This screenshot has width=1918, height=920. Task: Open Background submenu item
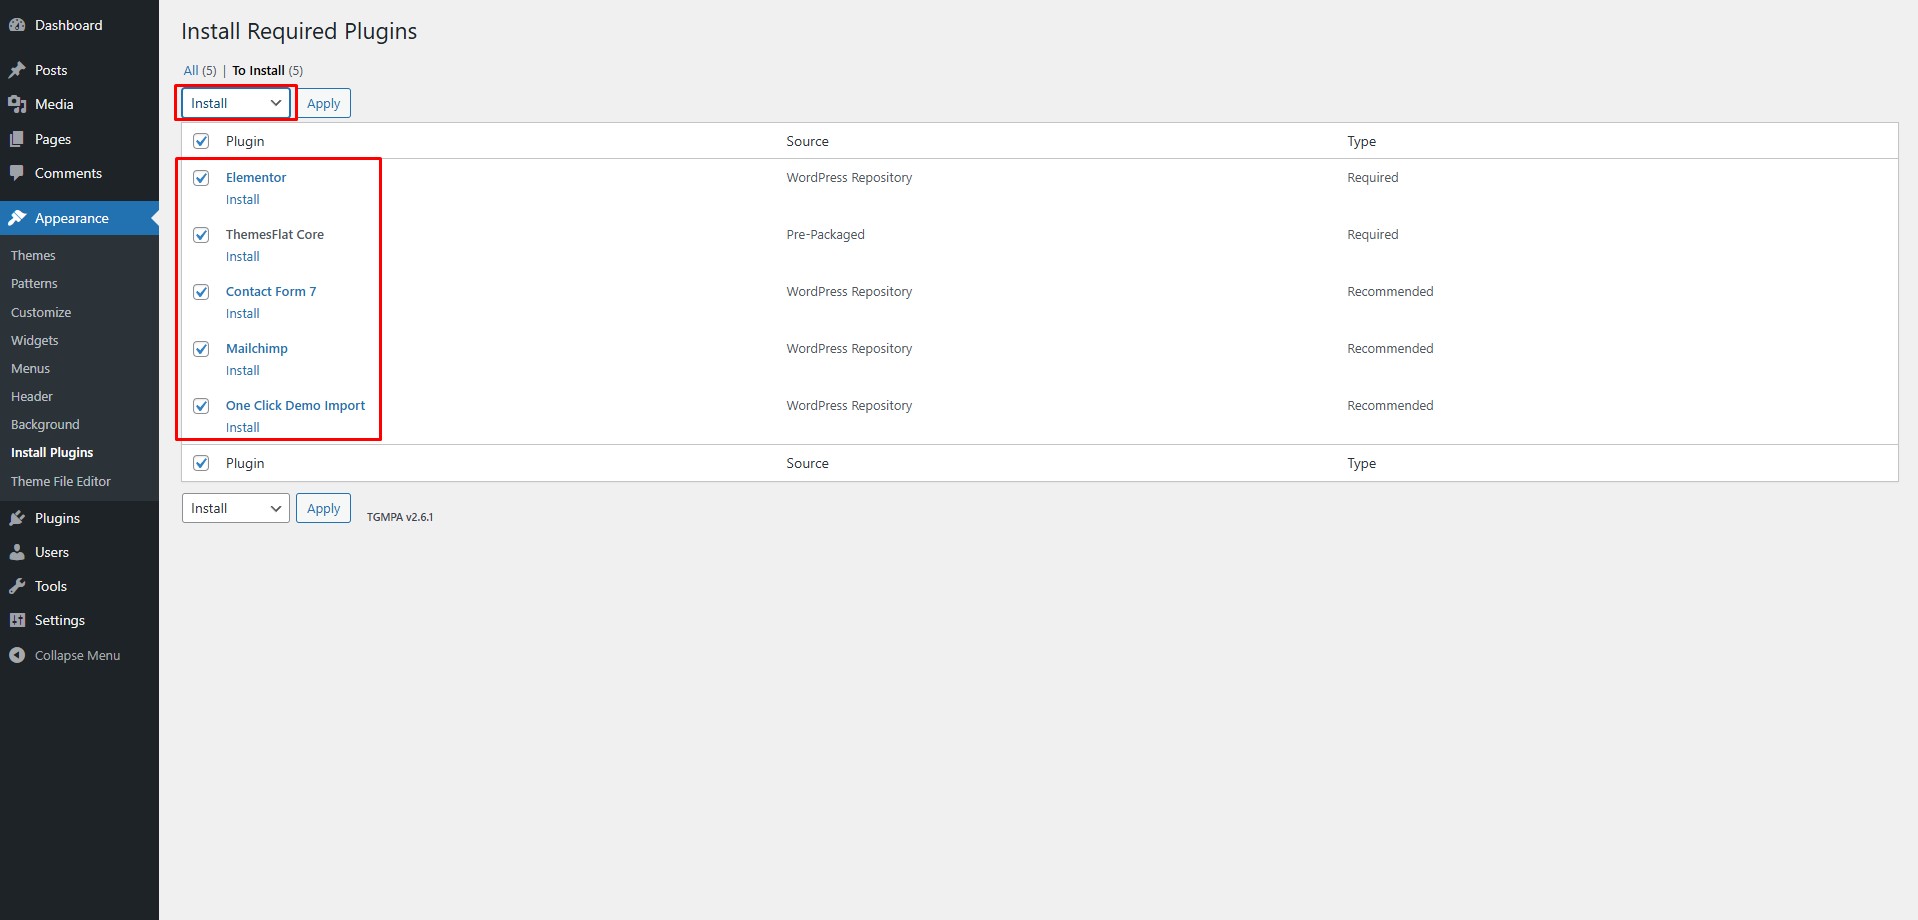[x=45, y=424]
